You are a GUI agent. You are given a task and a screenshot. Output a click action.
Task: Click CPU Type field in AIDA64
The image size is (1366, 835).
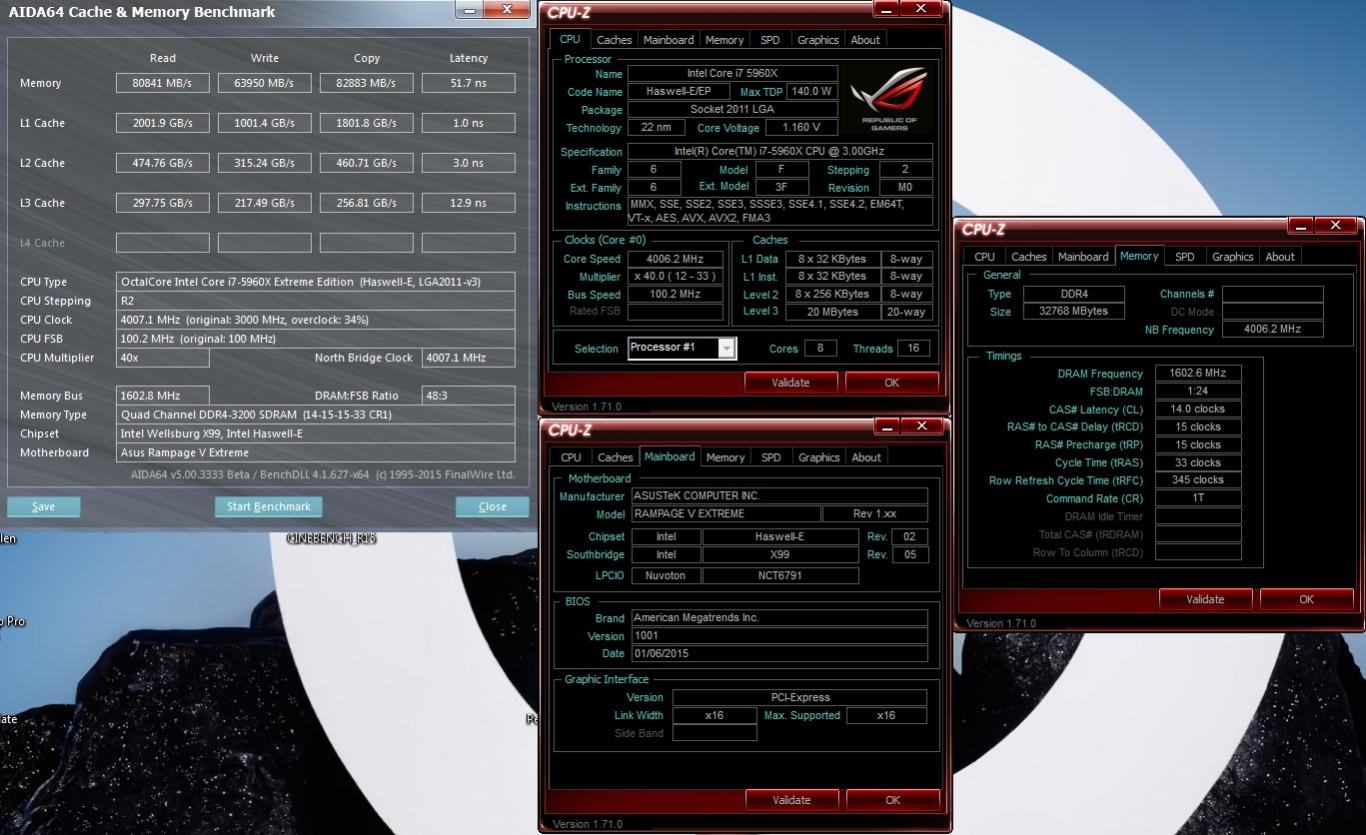316,282
